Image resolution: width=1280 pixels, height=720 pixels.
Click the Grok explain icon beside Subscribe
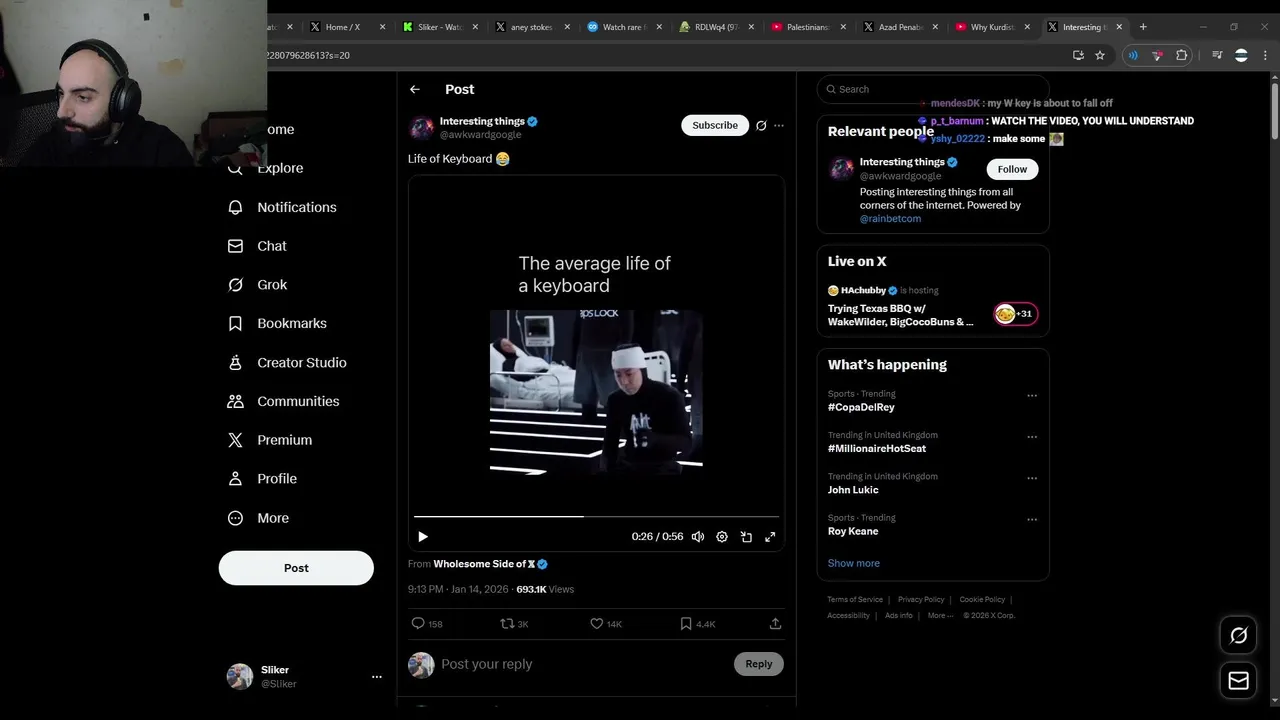pos(761,125)
